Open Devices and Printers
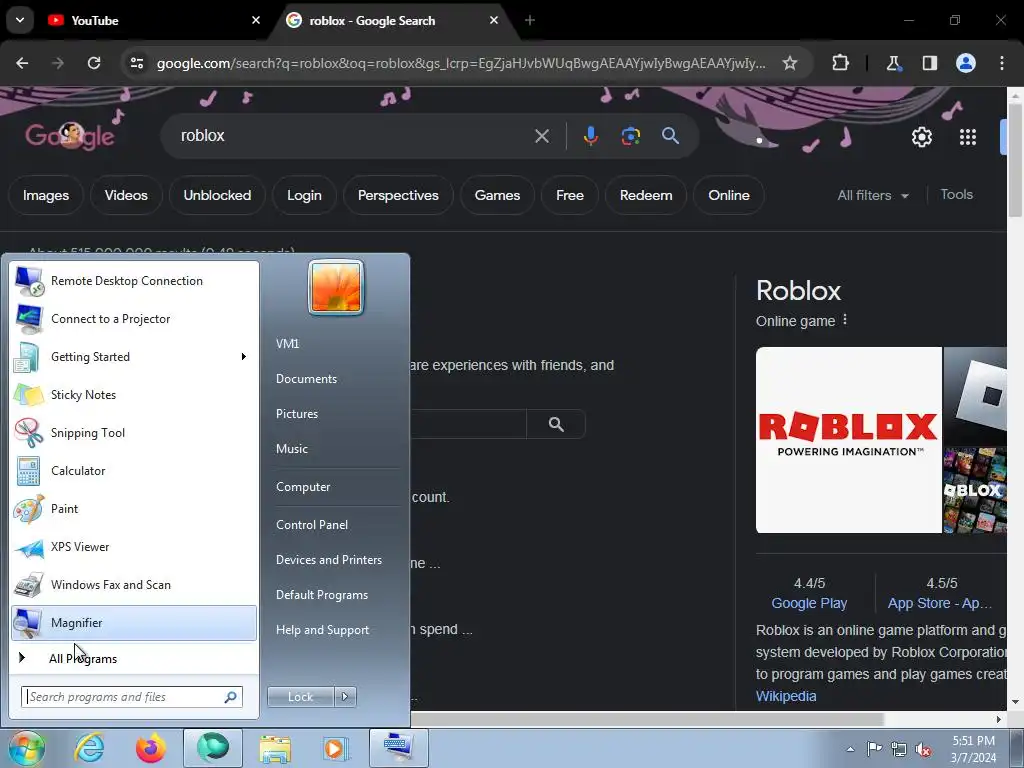Image resolution: width=1024 pixels, height=768 pixels. 329,560
